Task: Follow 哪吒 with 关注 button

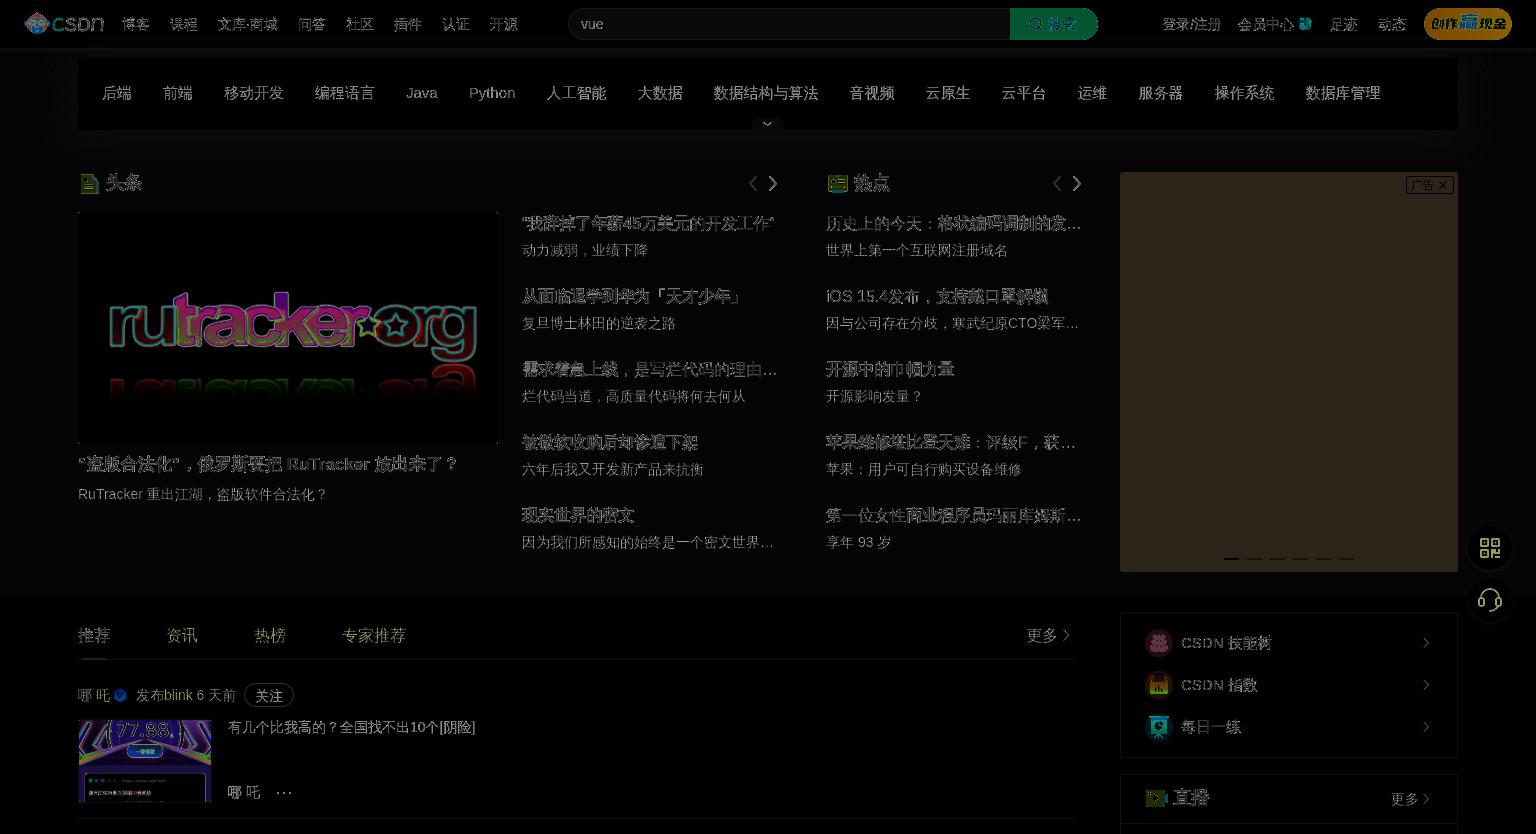Action: point(269,695)
